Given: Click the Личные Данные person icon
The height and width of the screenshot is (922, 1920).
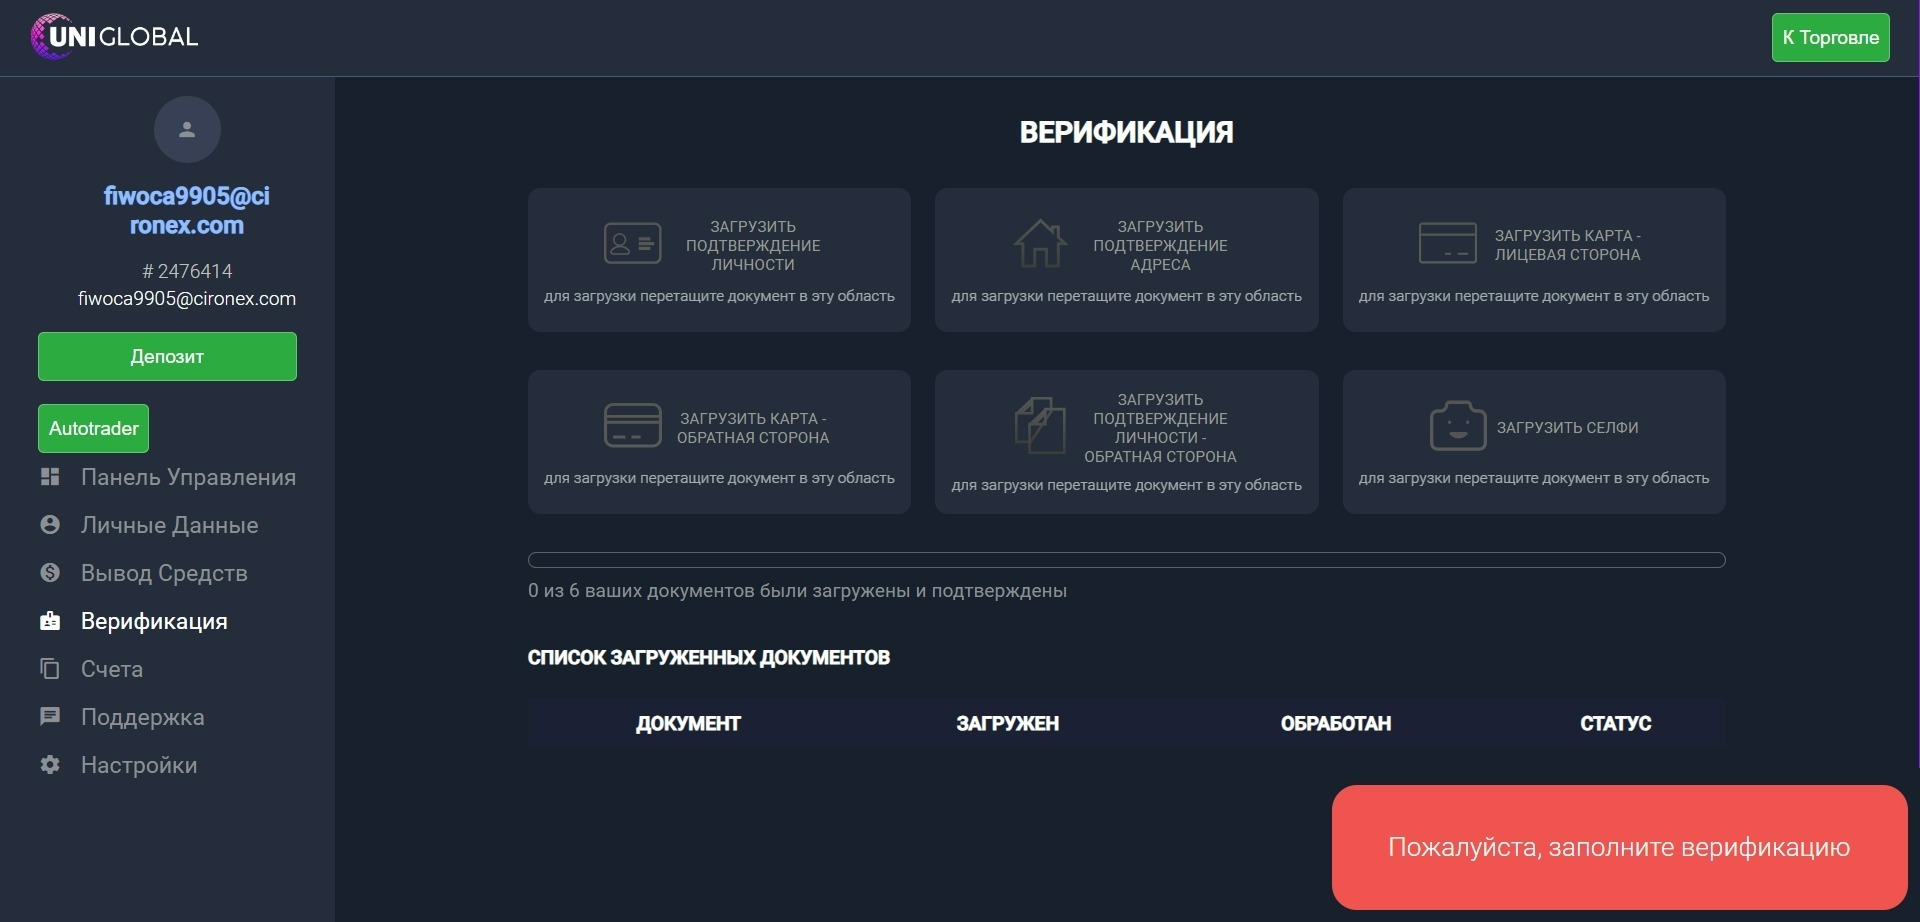Looking at the screenshot, I should [x=50, y=525].
